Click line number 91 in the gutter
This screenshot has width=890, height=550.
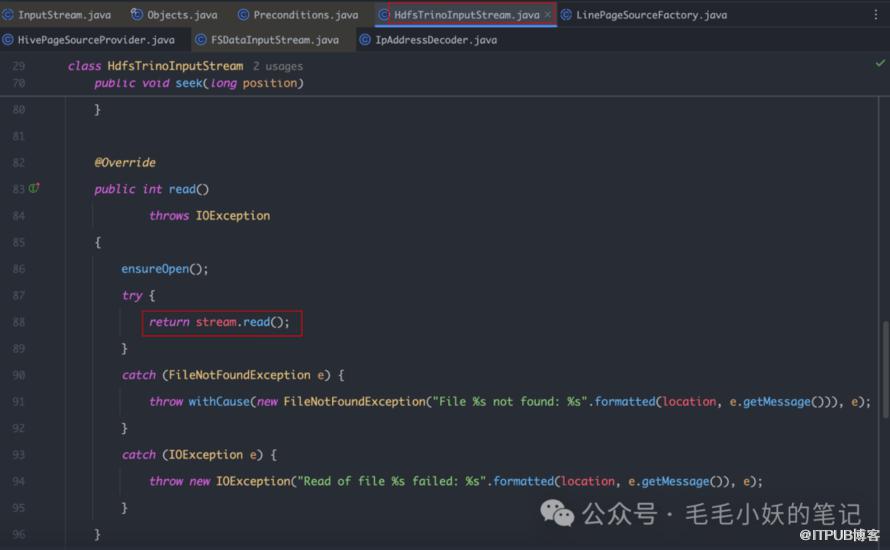pos(18,401)
